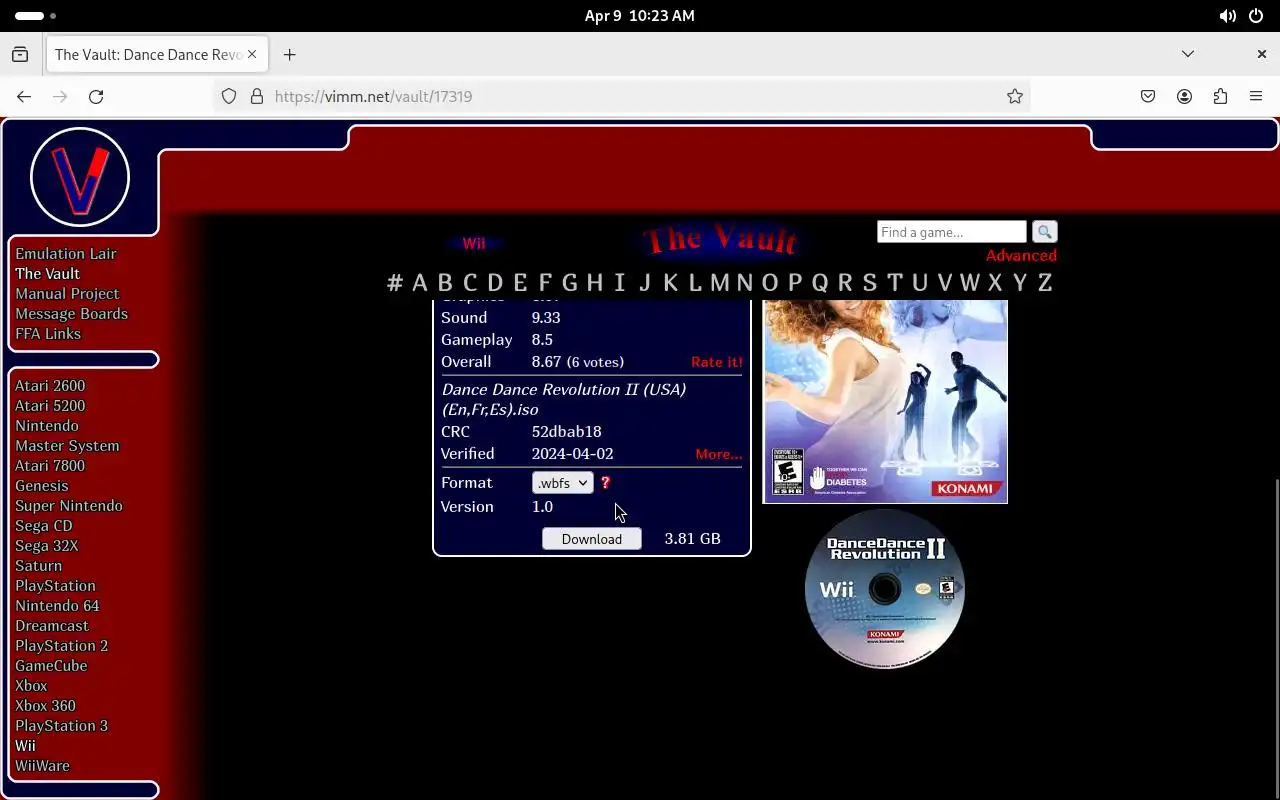Open the .wbfs format dropdown
Screen dimensions: 1280x800
[562, 482]
